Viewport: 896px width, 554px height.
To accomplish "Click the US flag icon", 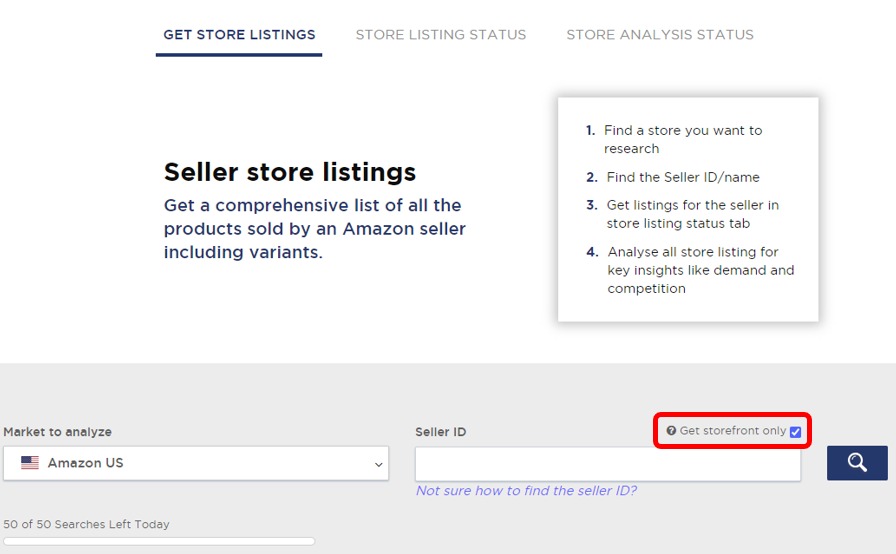I will pyautogui.click(x=30, y=463).
